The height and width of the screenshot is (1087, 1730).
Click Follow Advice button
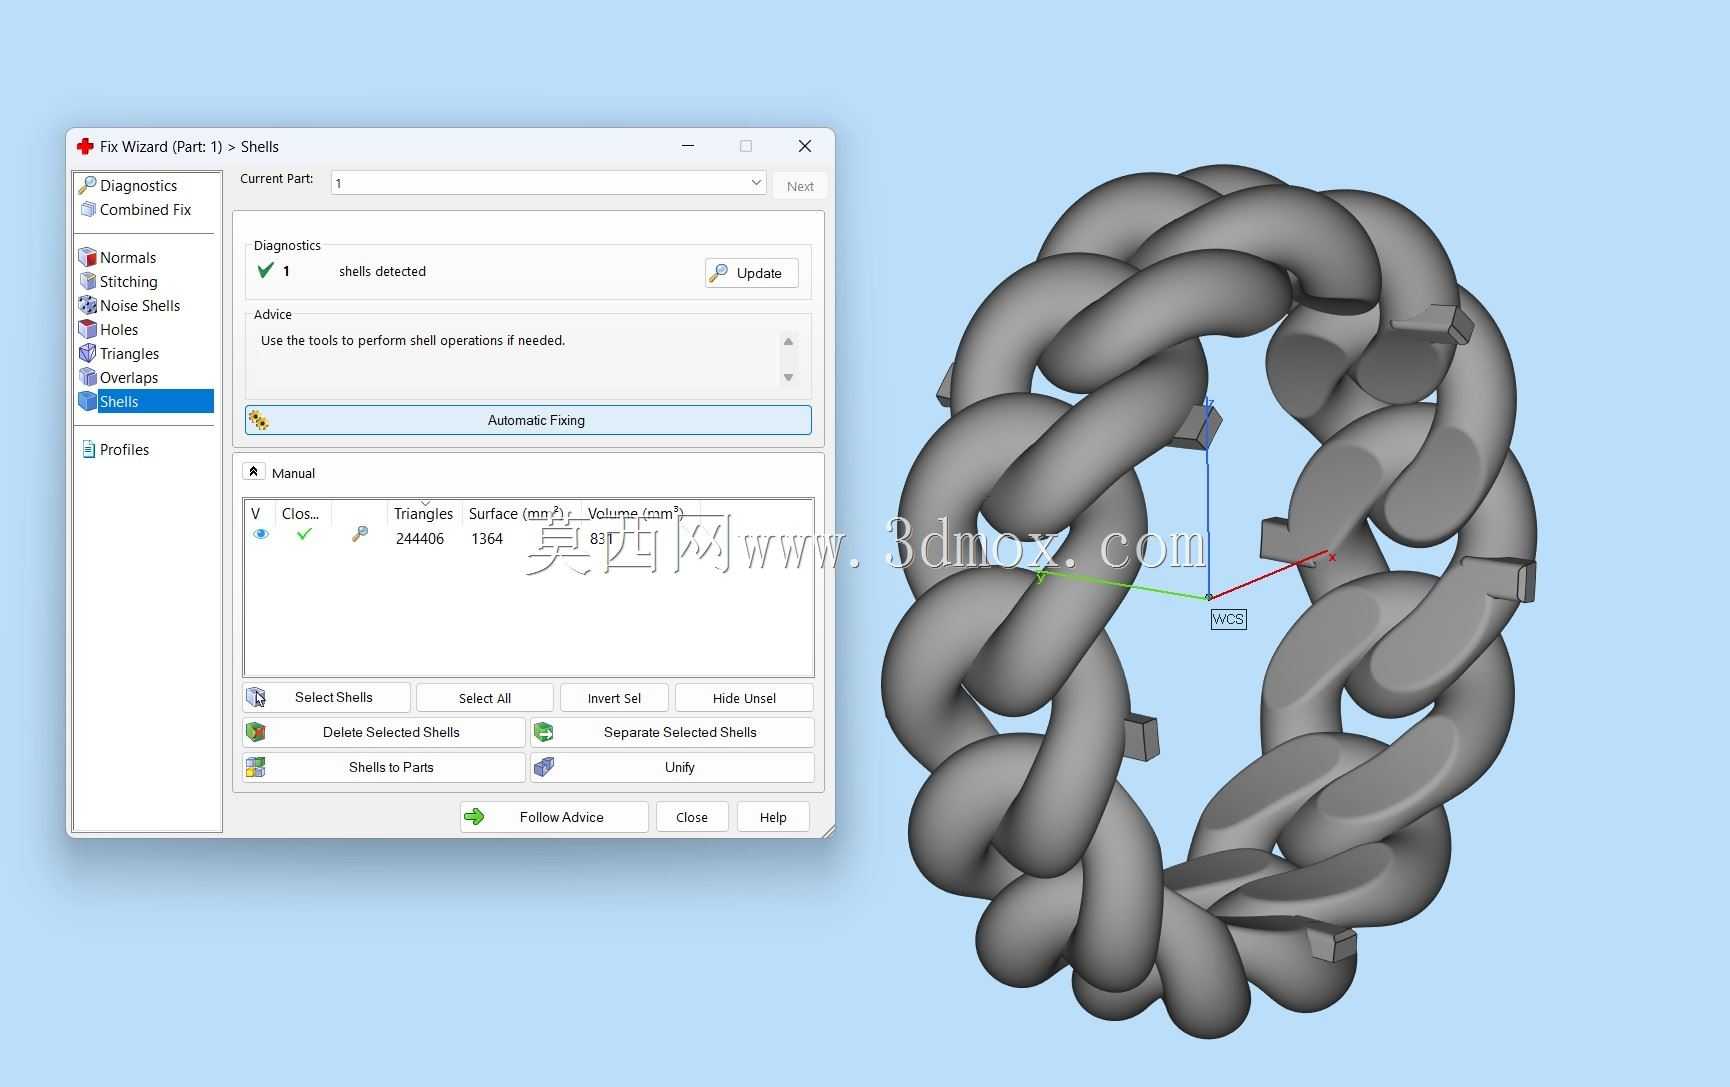tap(554, 817)
